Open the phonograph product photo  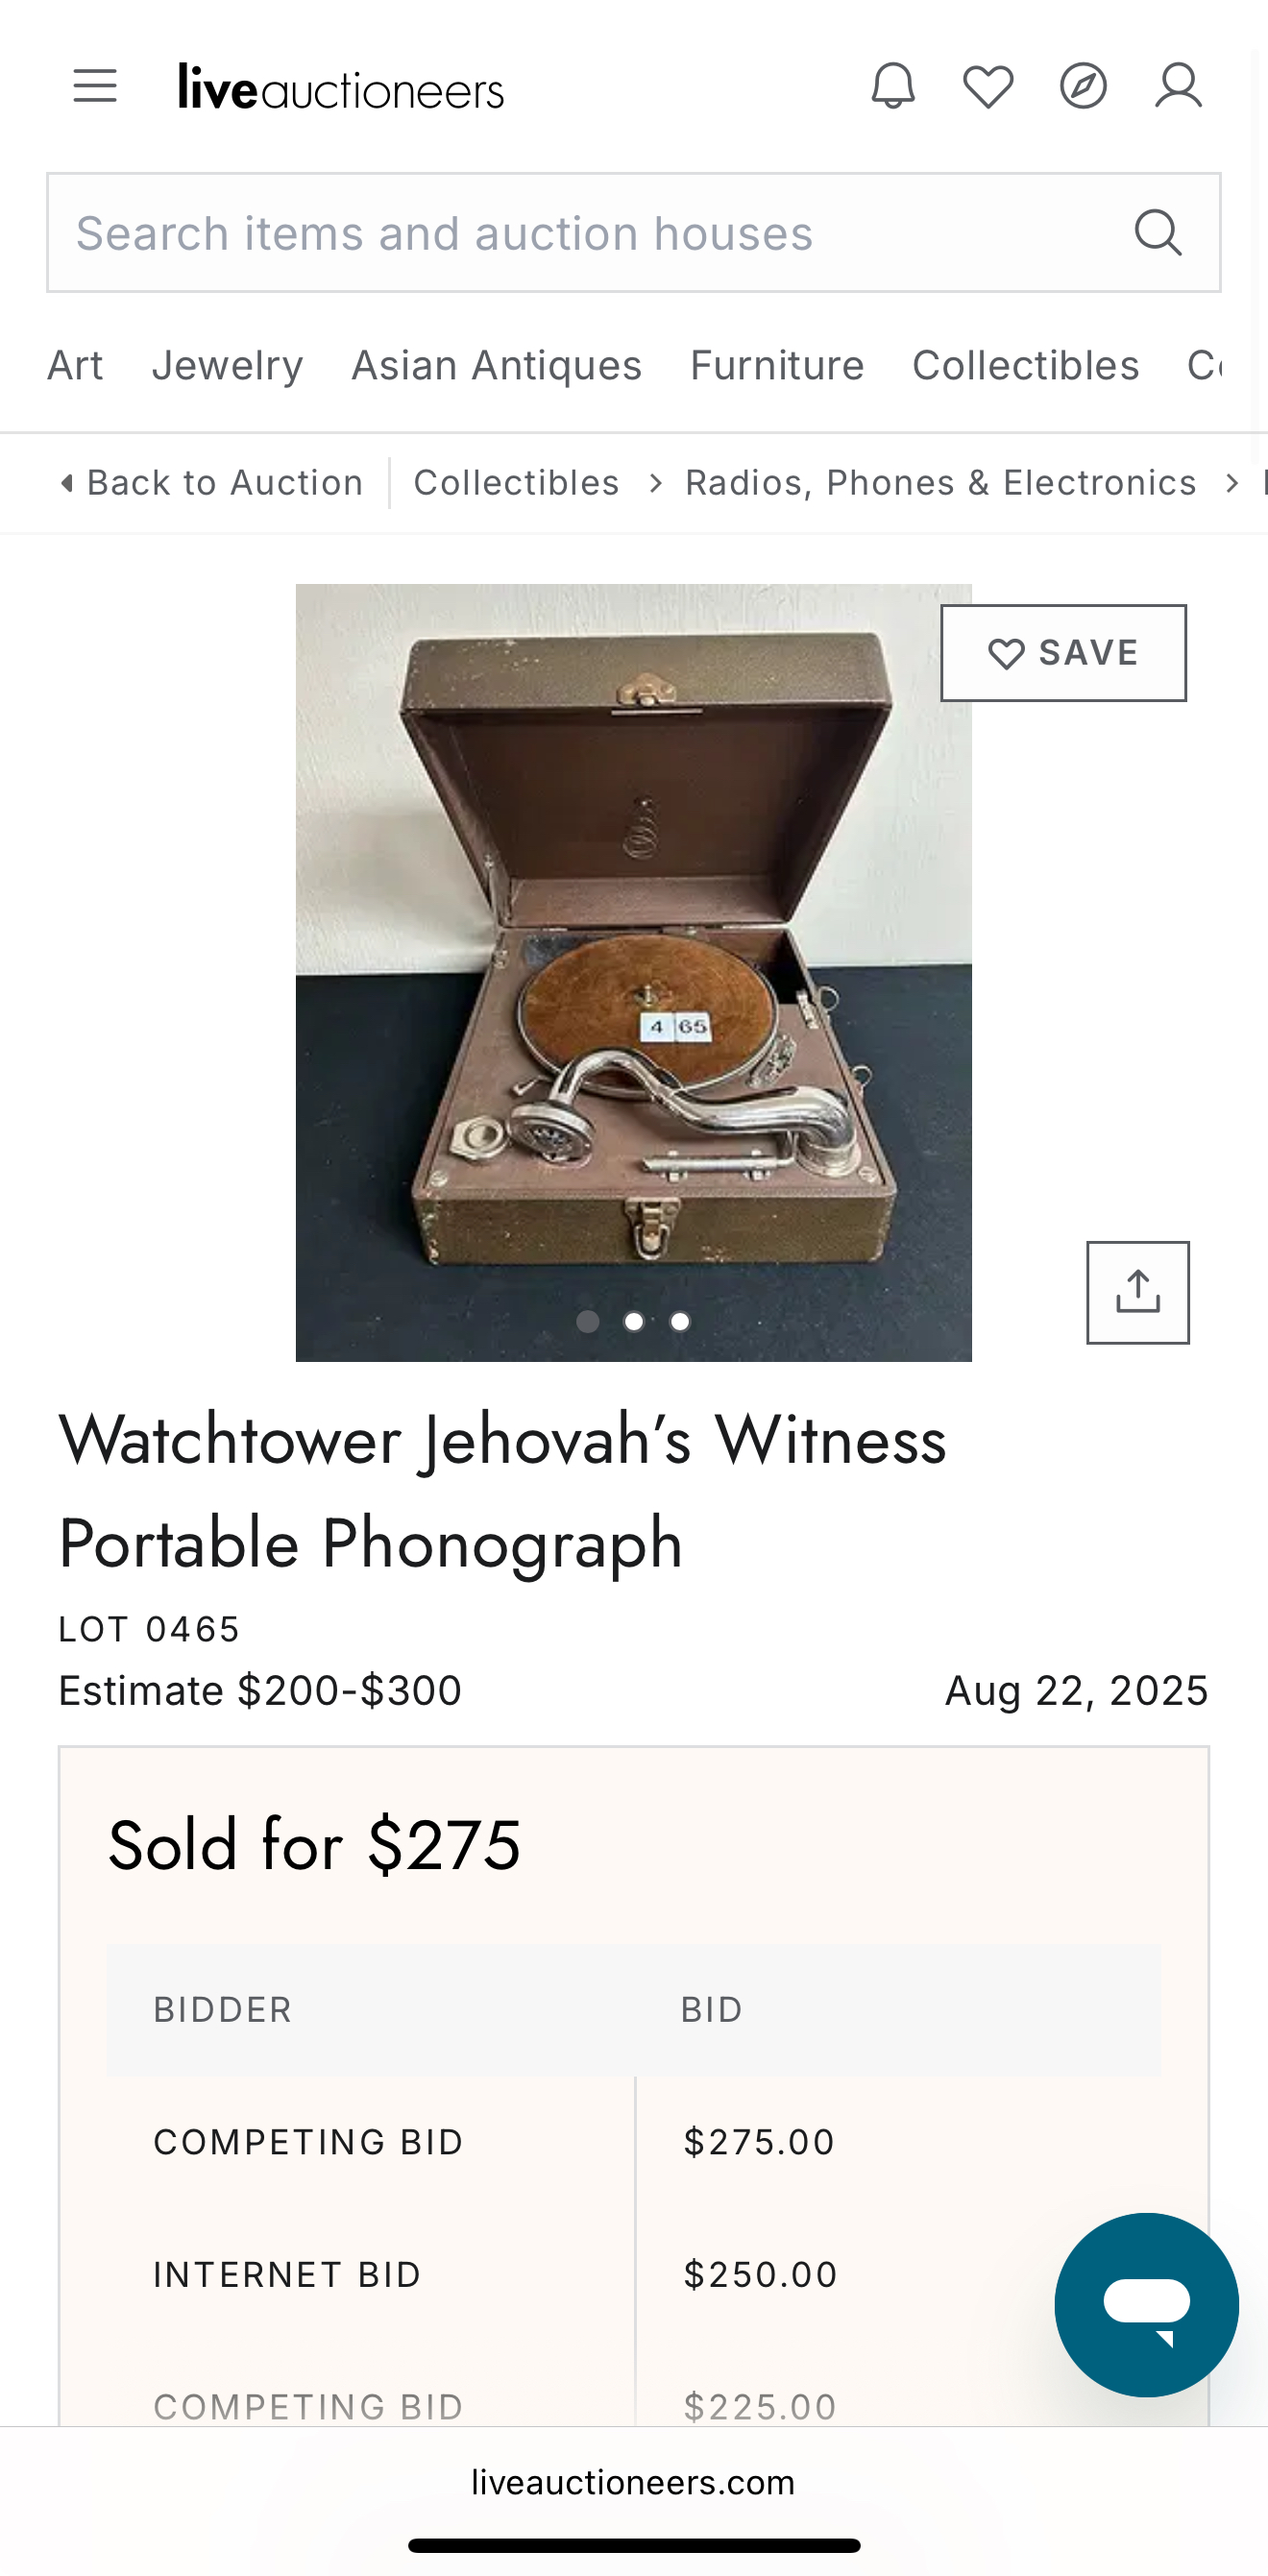(633, 950)
